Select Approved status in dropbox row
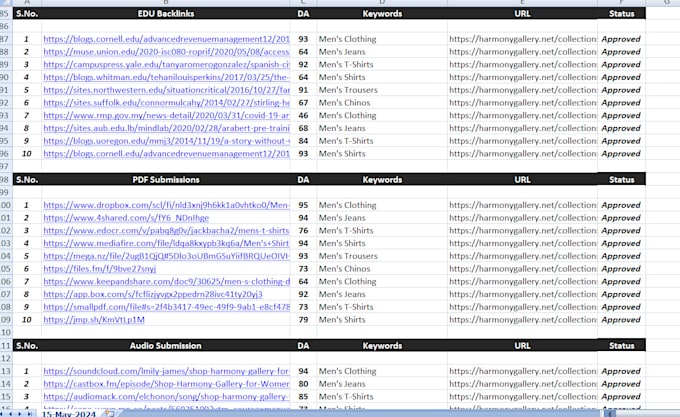This screenshot has height=417, width=680. pos(621,205)
